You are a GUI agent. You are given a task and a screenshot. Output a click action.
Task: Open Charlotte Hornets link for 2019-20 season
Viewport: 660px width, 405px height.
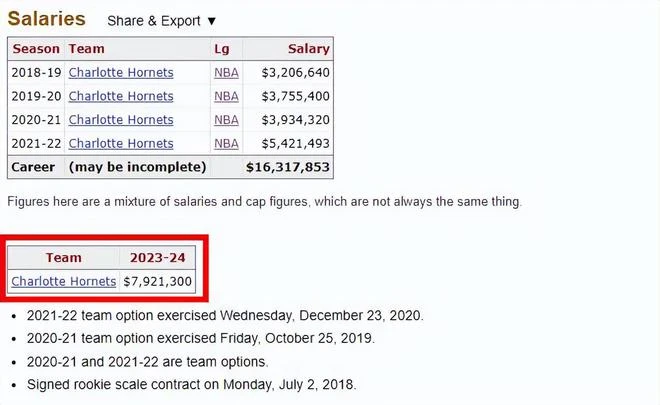(x=121, y=96)
